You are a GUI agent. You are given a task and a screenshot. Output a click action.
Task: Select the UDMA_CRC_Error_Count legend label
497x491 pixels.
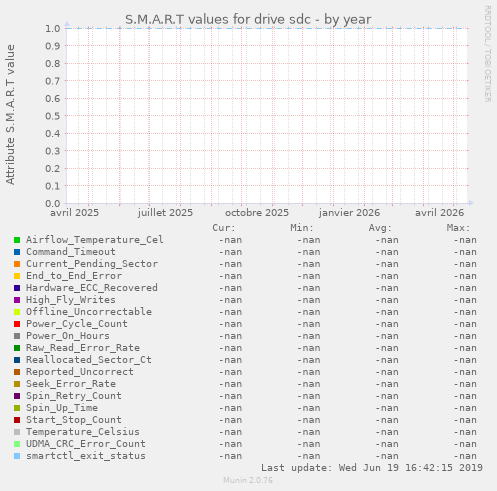click(86, 444)
